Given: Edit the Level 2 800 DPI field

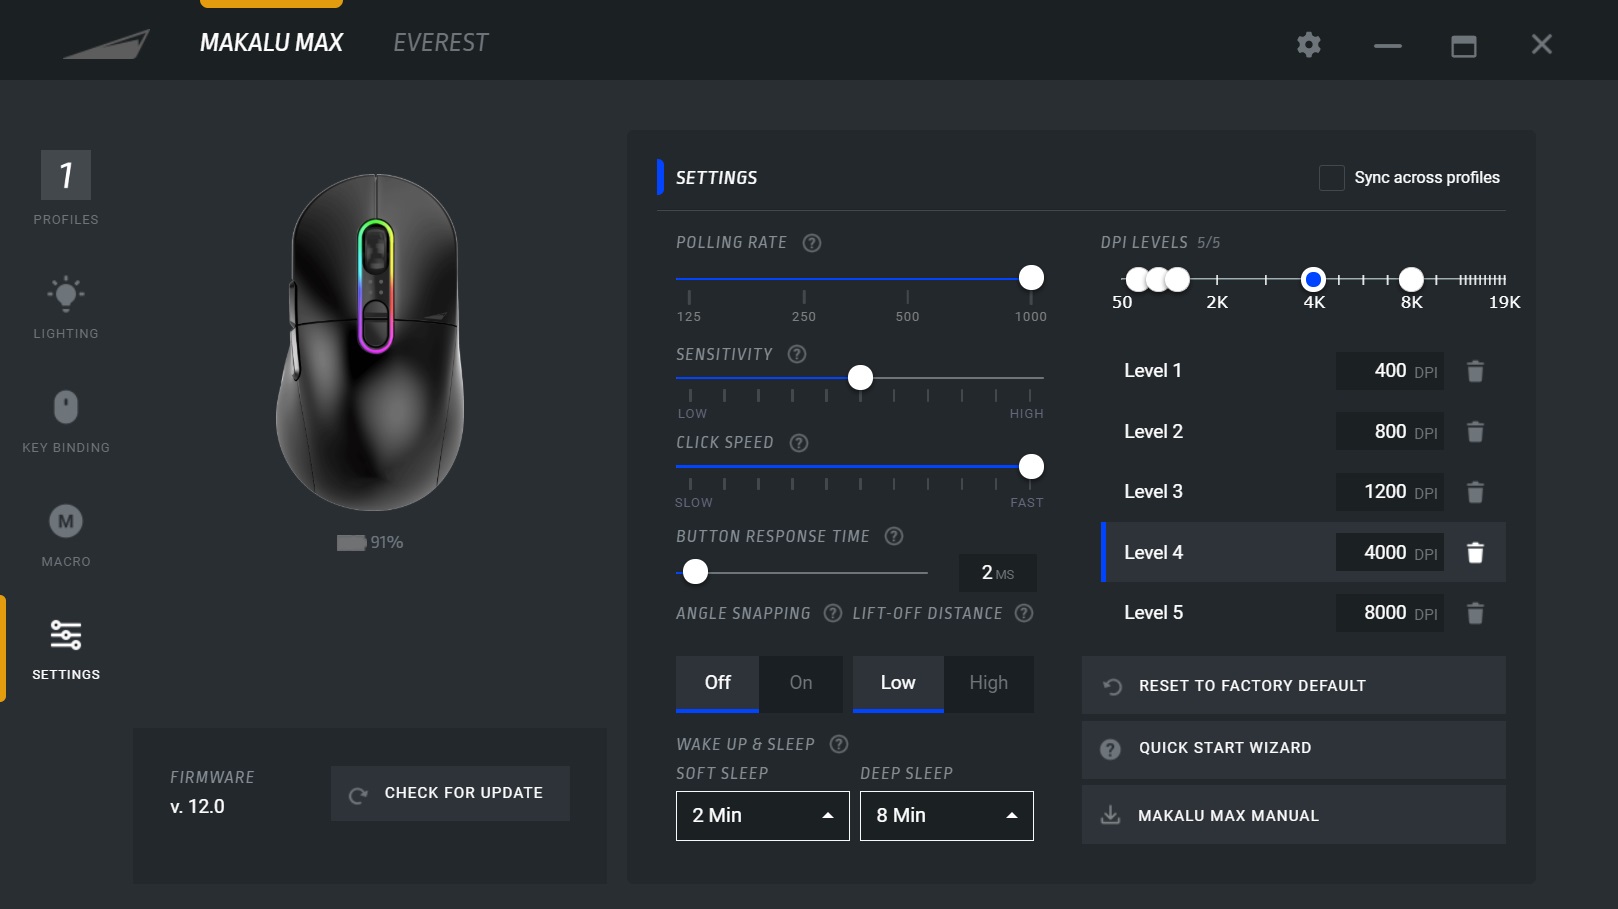Looking at the screenshot, I should (1390, 432).
